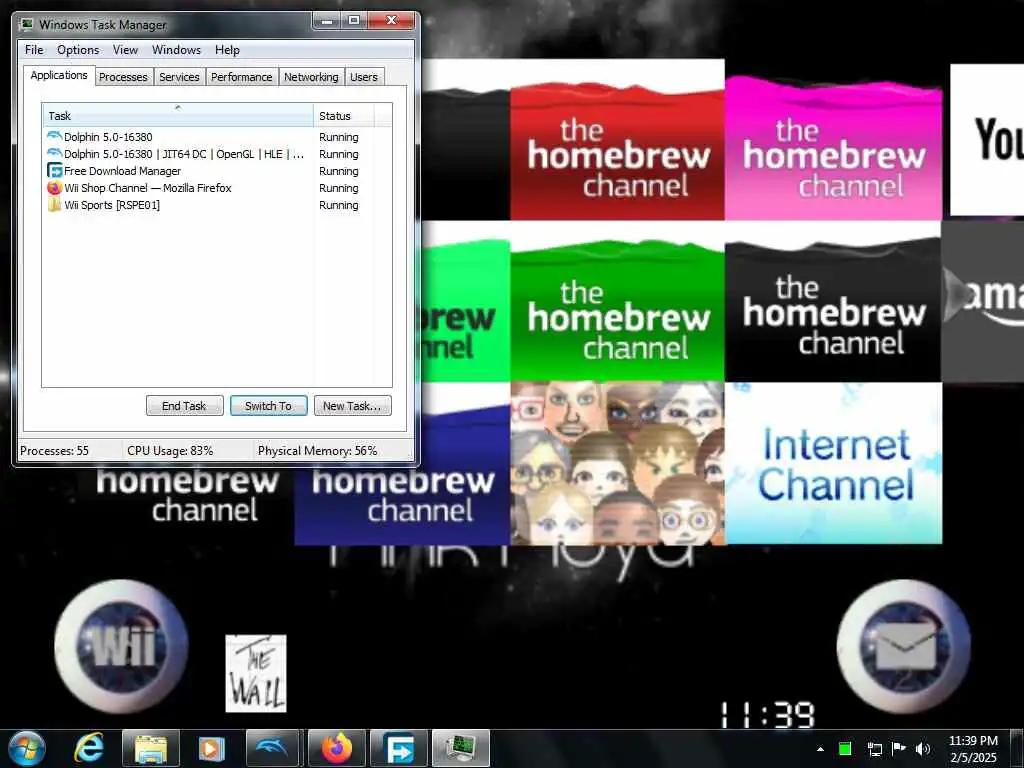Open the Wii Message Board envelope button
The height and width of the screenshot is (768, 1024).
point(904,646)
